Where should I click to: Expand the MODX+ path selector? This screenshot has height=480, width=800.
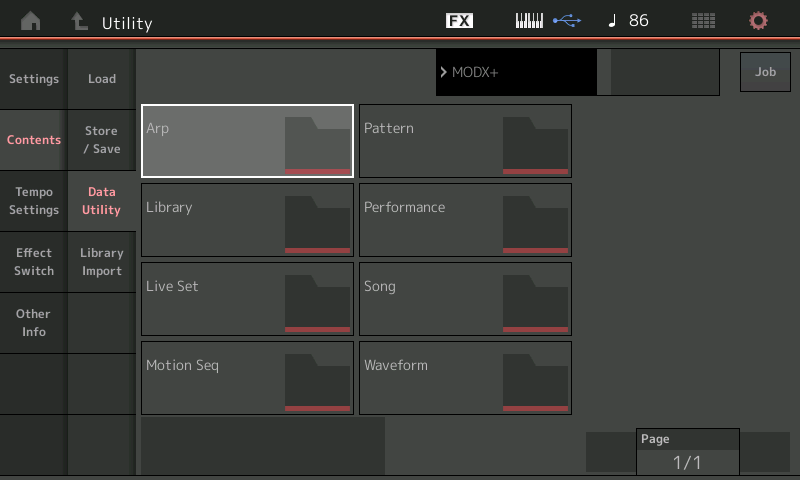pyautogui.click(x=516, y=73)
